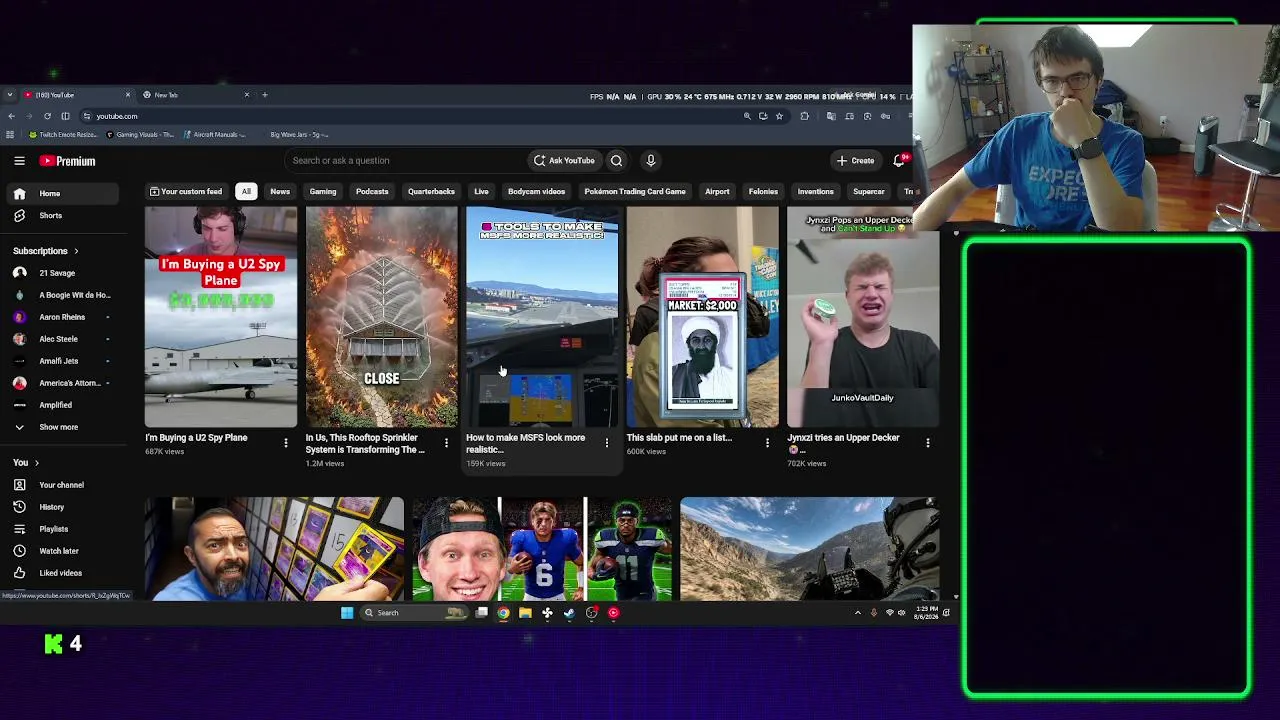Open YouTube notifications bell
The image size is (1280, 720).
899,160
